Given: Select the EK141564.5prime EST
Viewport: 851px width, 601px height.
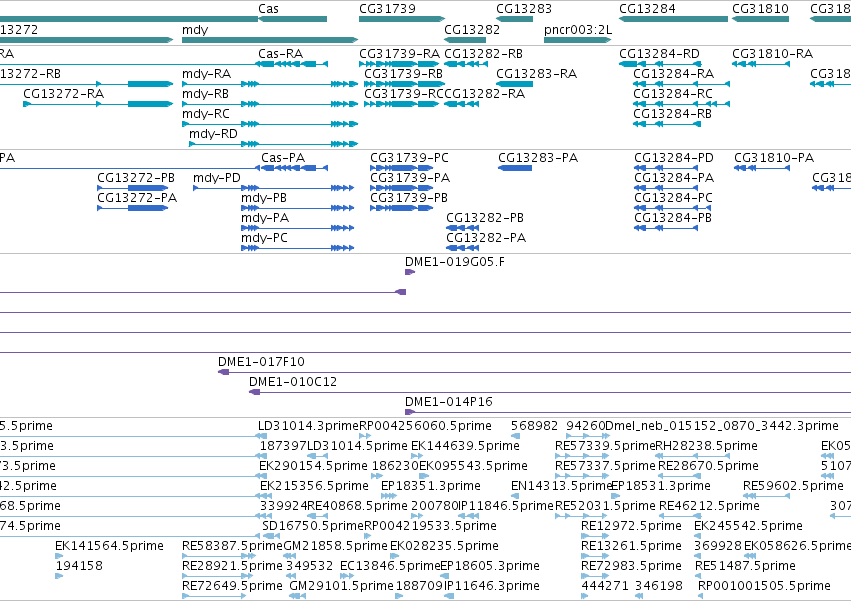Looking at the screenshot, I should pyautogui.click(x=59, y=556).
